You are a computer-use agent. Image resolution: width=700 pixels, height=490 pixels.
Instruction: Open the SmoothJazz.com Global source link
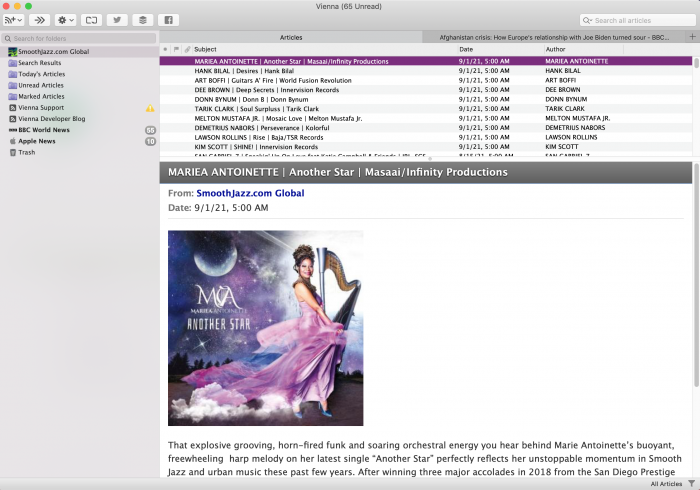[x=250, y=193]
